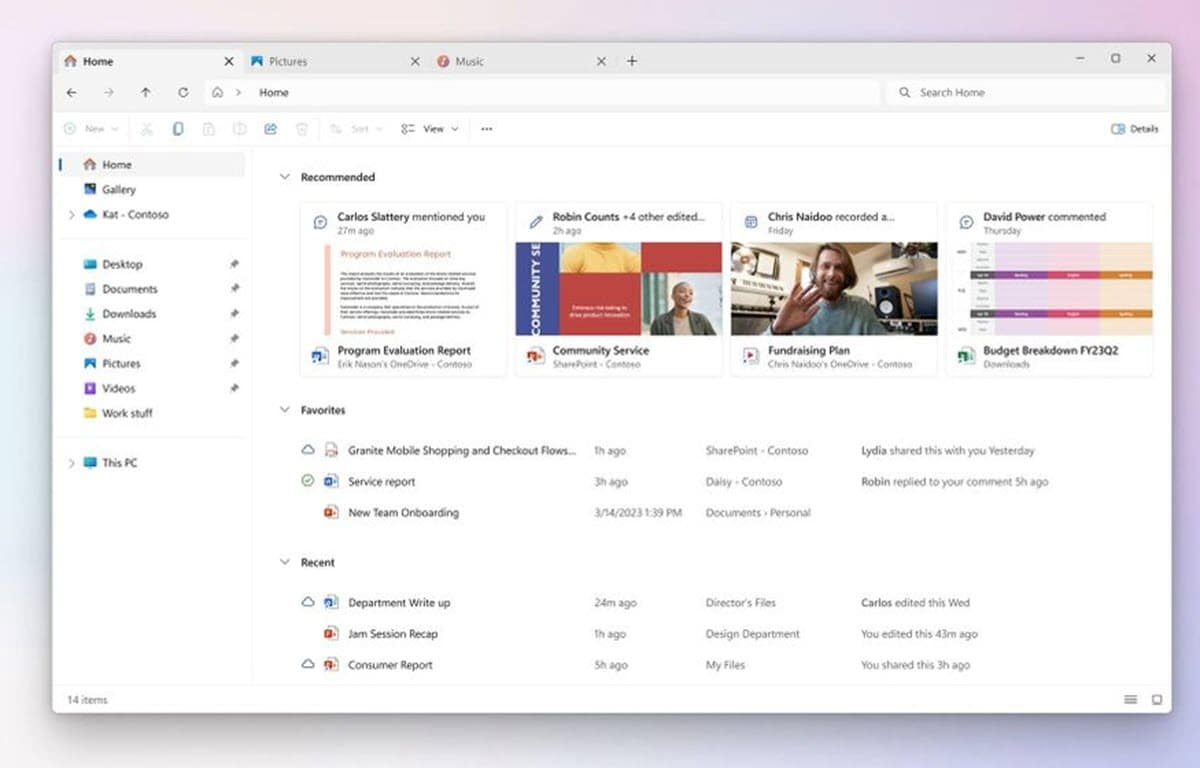Click the pin icon next to Desktop
The width and height of the screenshot is (1200, 768).
[234, 264]
